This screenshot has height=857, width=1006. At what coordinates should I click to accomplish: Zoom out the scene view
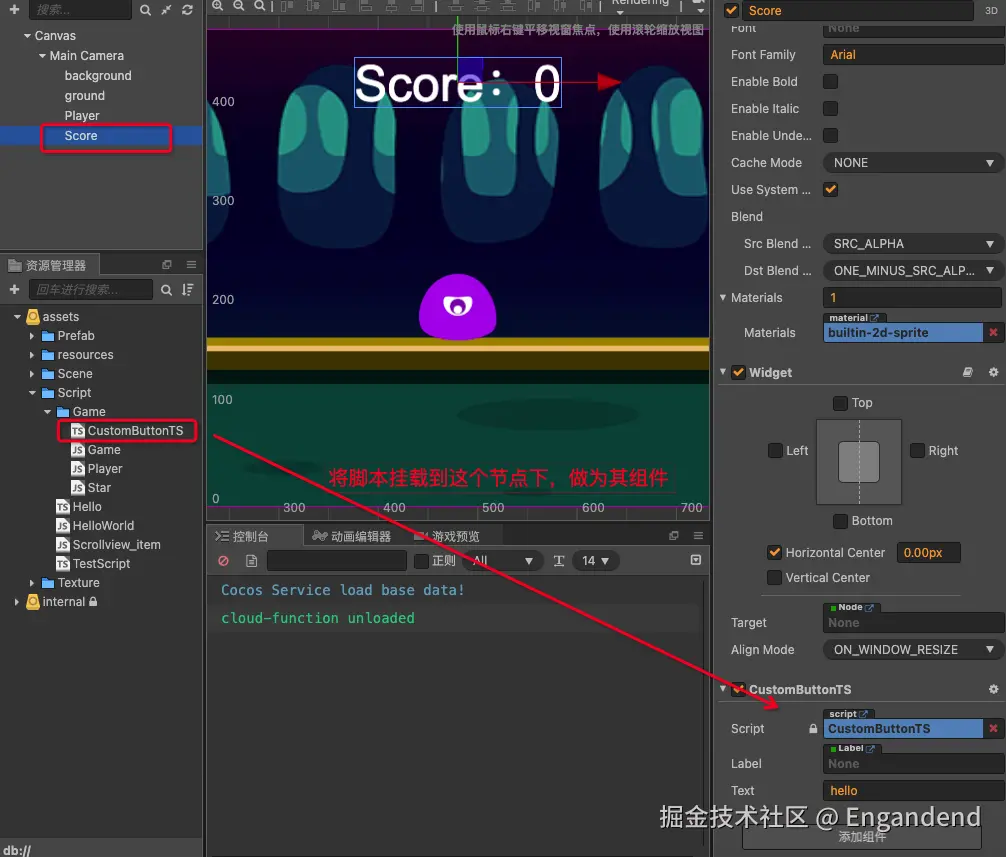[239, 5]
